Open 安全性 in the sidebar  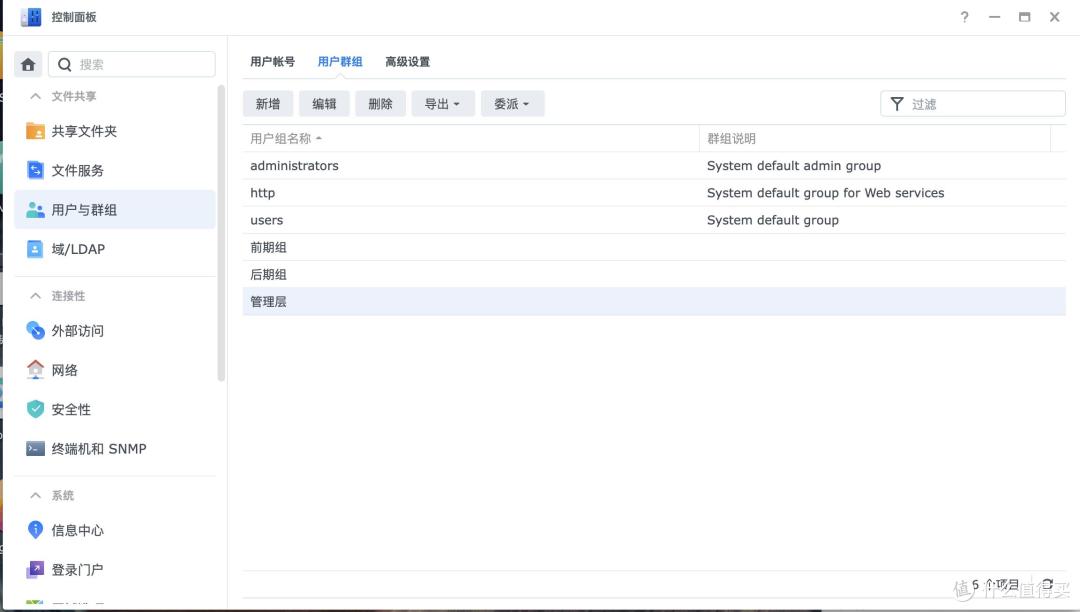click(x=114, y=409)
